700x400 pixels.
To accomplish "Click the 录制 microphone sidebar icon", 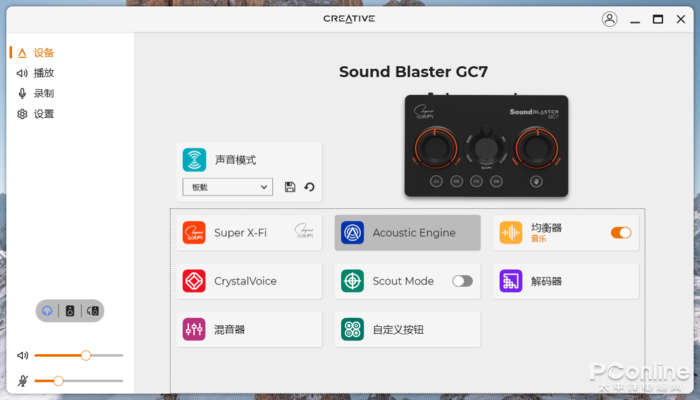I will [x=22, y=93].
